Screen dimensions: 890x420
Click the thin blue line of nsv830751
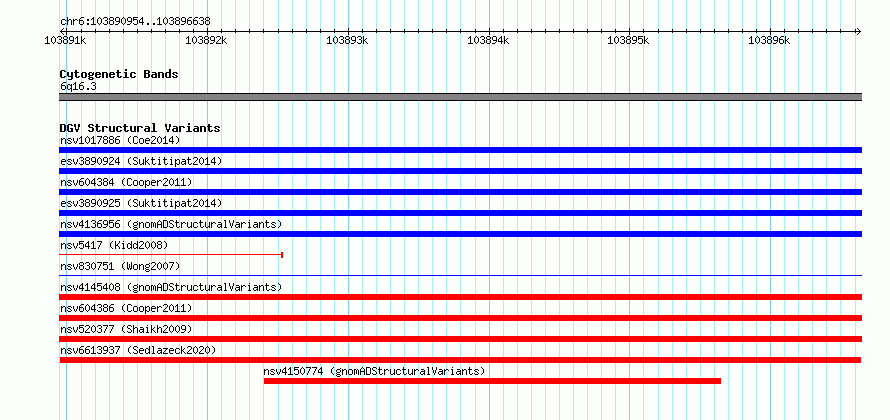pos(460,276)
